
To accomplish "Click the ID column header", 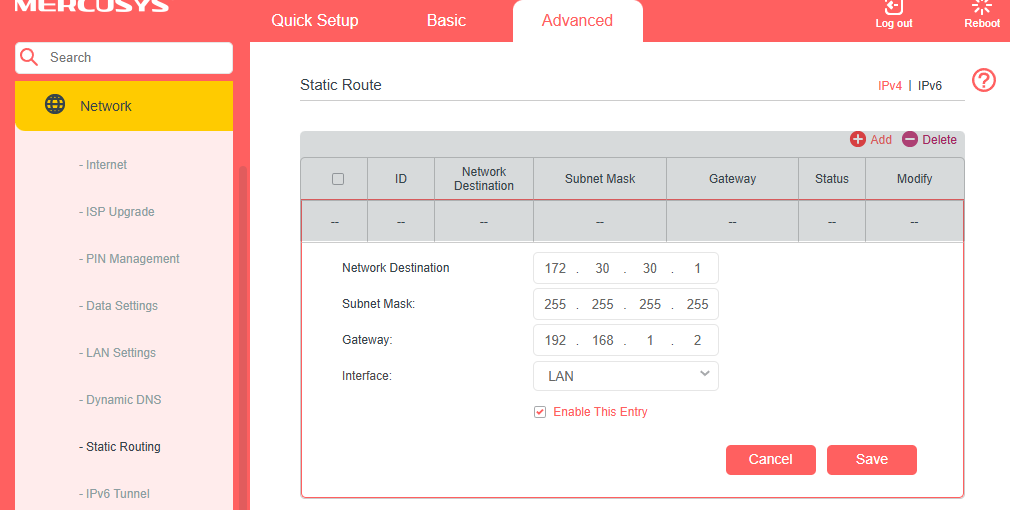I will point(401,179).
